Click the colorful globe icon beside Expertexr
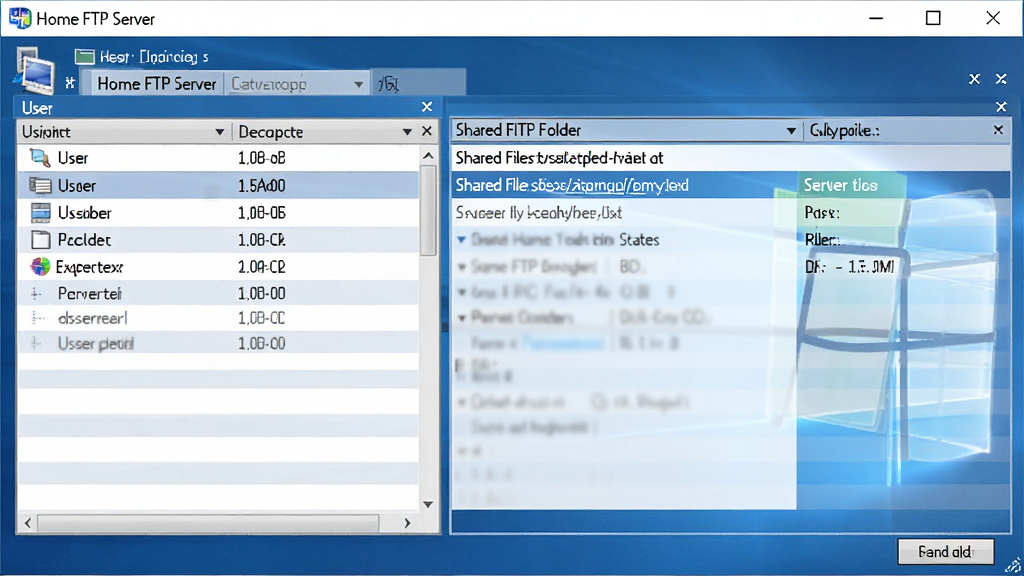The image size is (1024, 576). (40, 266)
